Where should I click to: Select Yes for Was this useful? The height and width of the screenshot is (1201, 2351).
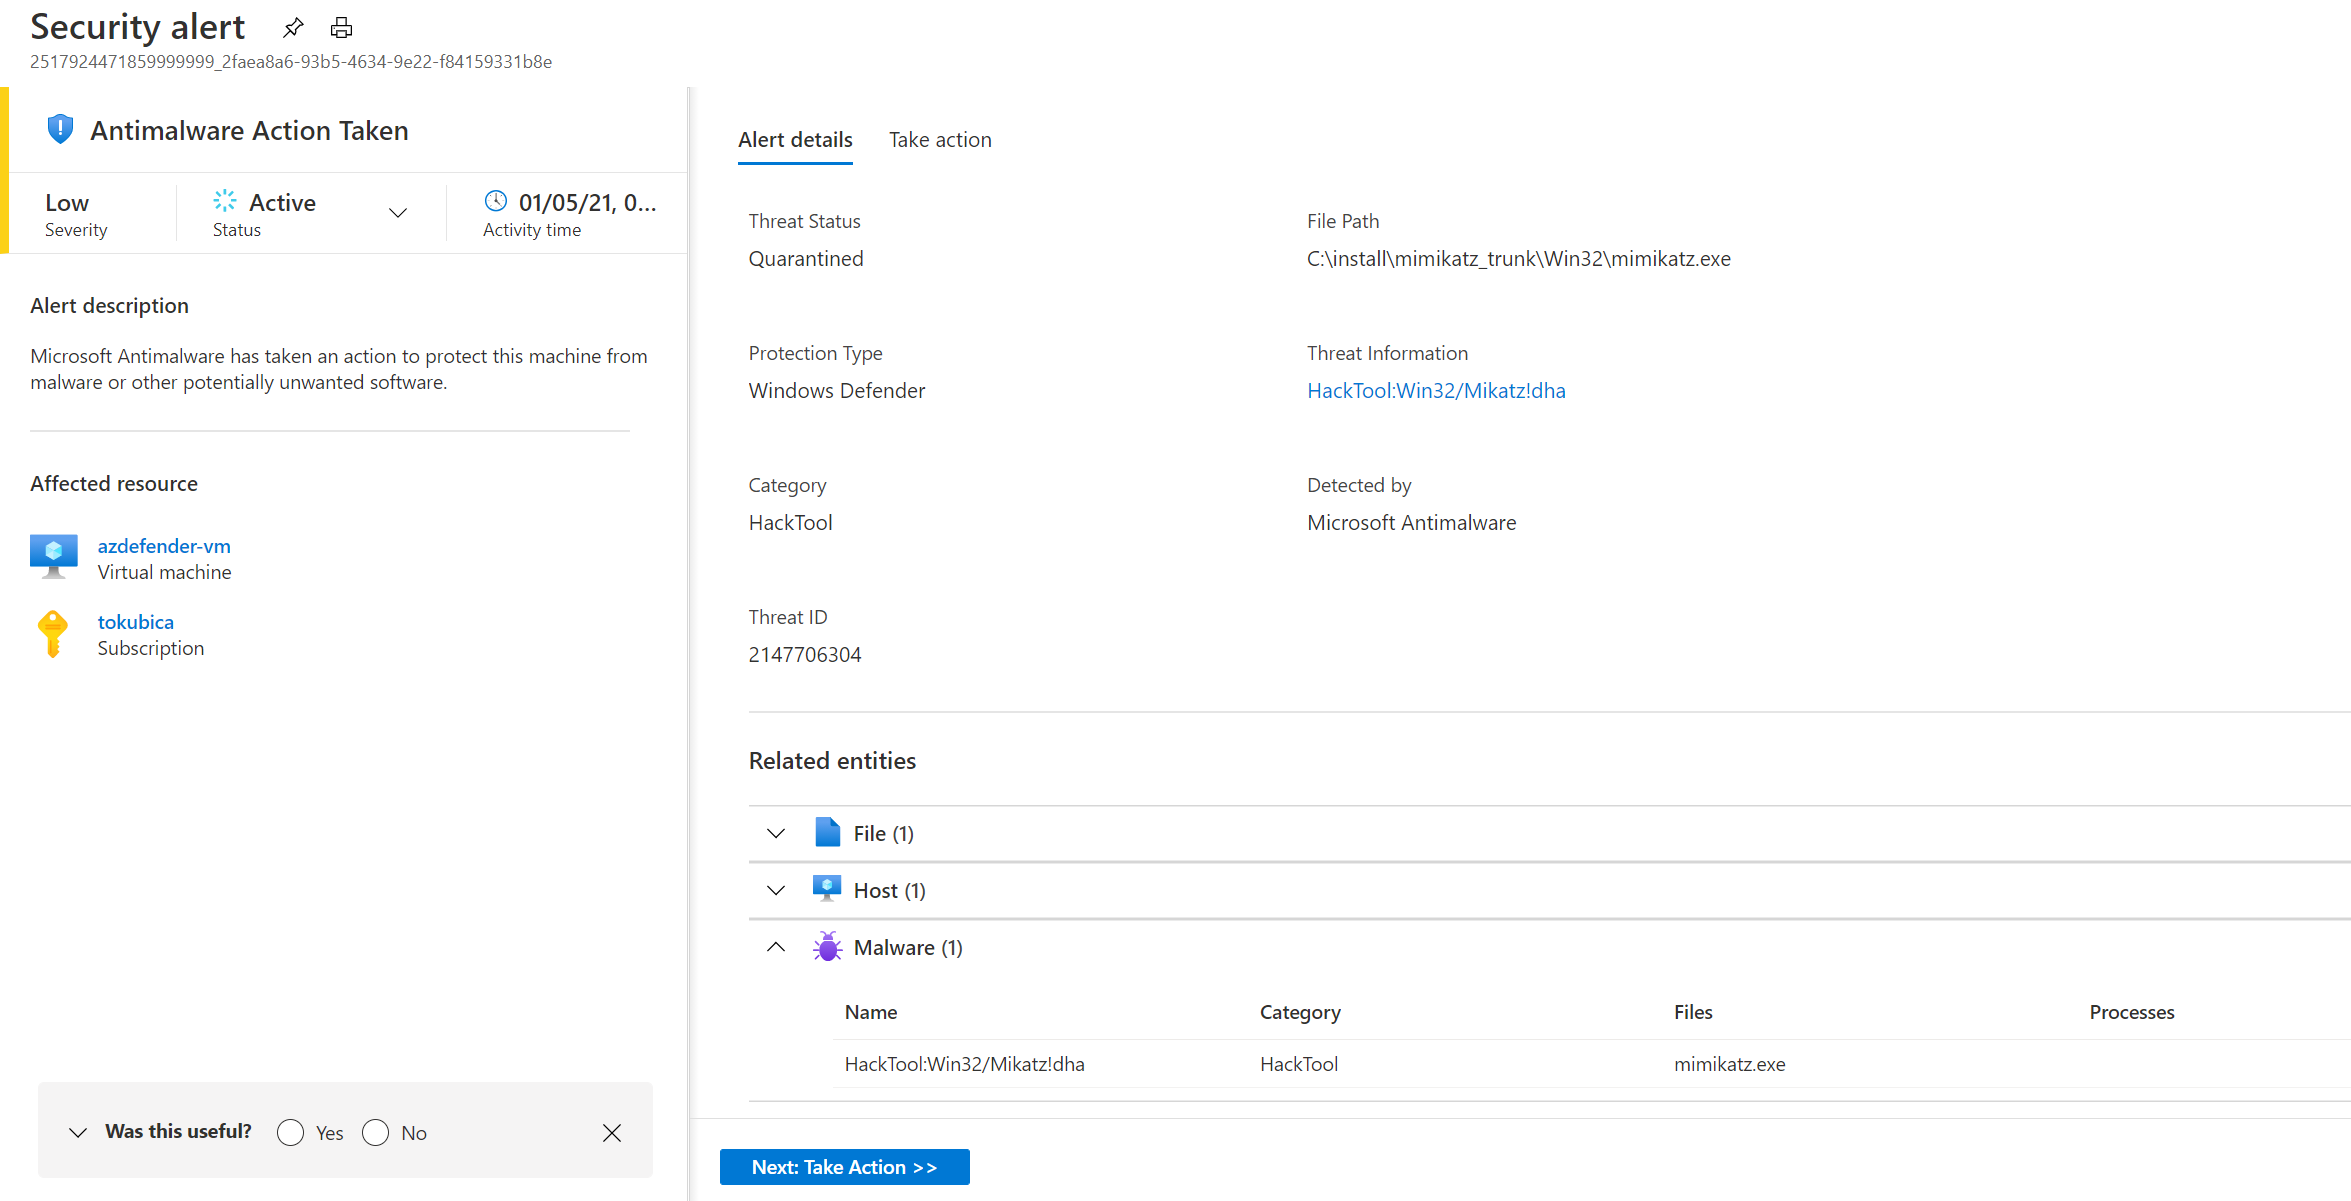pyautogui.click(x=291, y=1132)
